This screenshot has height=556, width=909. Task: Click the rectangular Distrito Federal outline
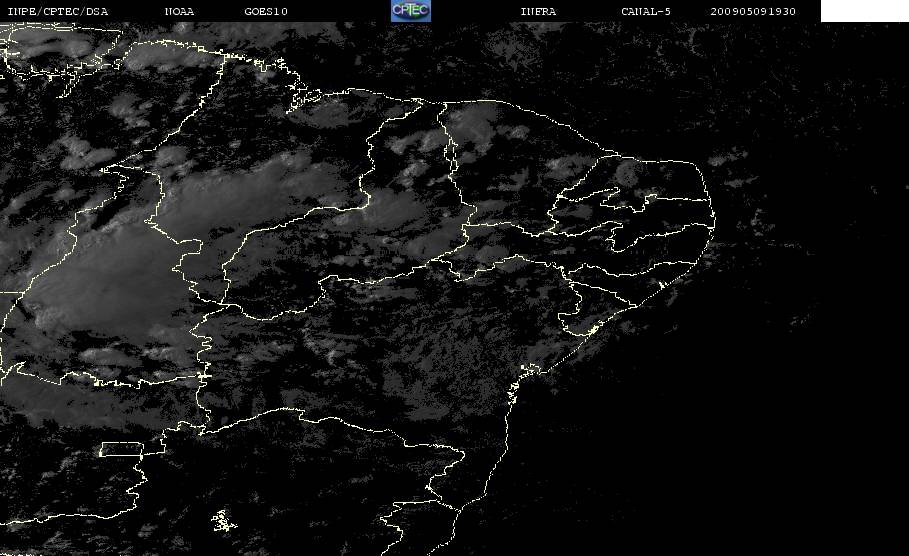(121, 449)
